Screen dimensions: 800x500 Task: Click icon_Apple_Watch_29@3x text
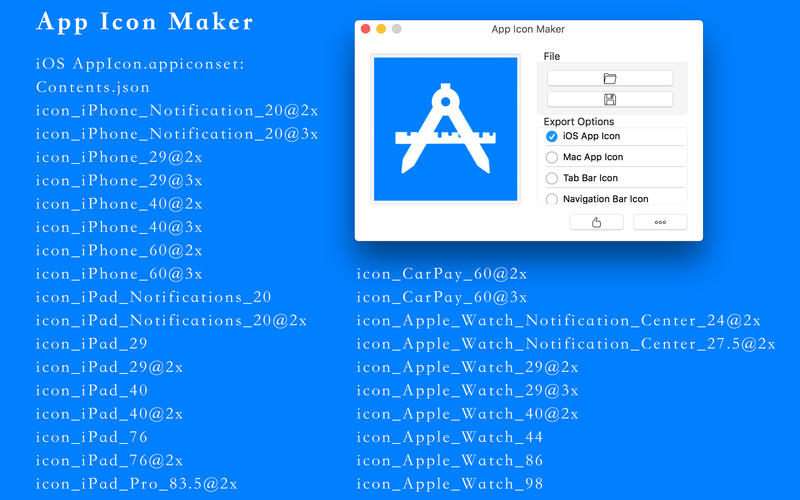(x=467, y=391)
